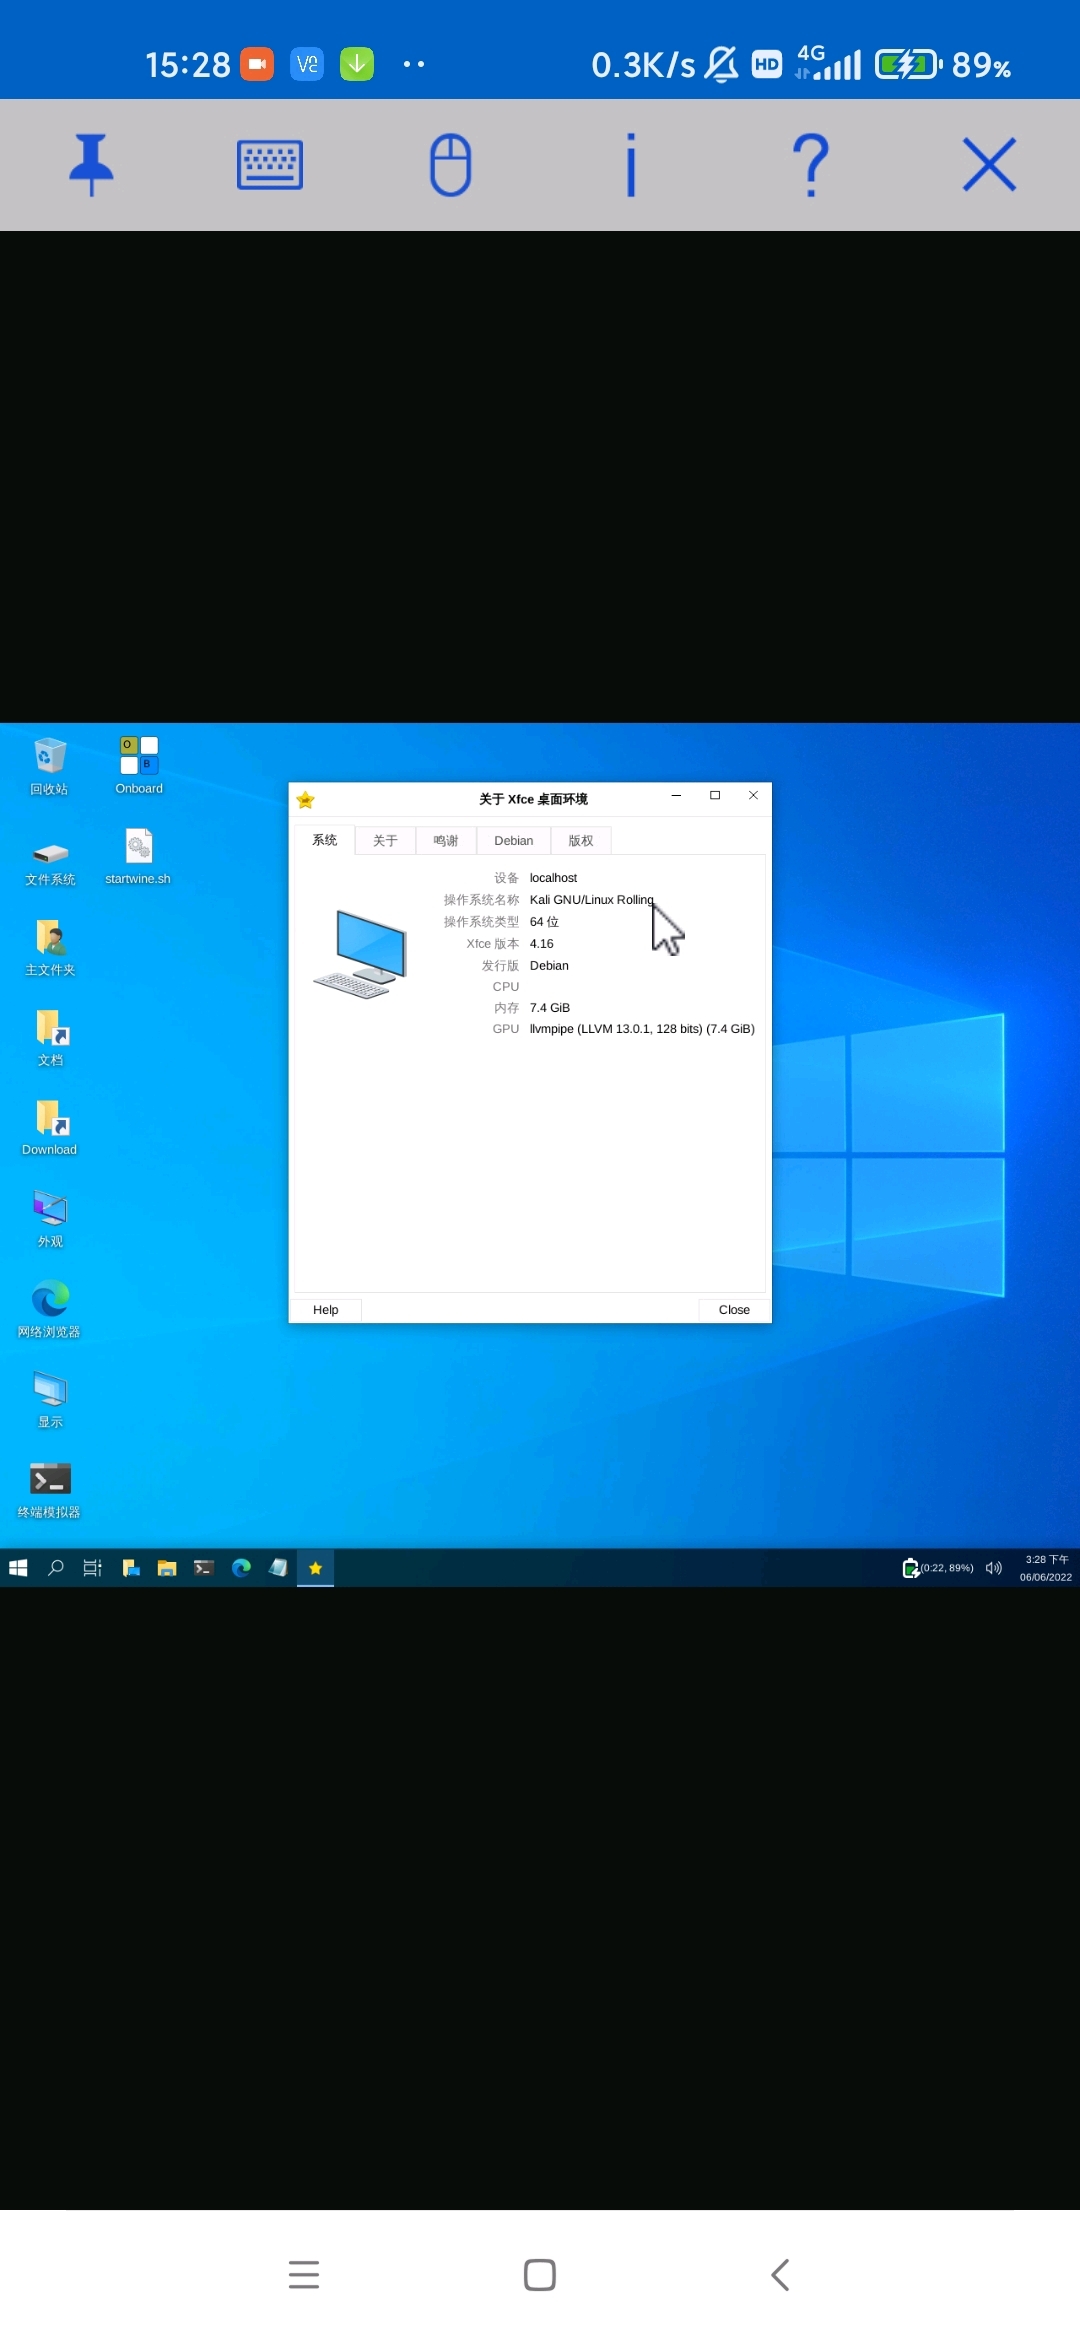Open file manager folder icon in taskbar
This screenshot has width=1080, height=2340.
(x=167, y=1568)
